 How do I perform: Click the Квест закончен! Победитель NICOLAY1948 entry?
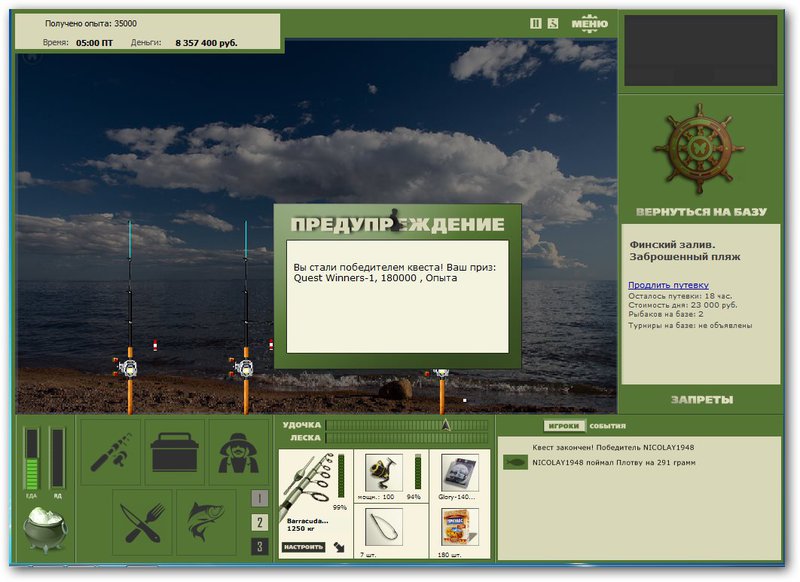tap(613, 447)
